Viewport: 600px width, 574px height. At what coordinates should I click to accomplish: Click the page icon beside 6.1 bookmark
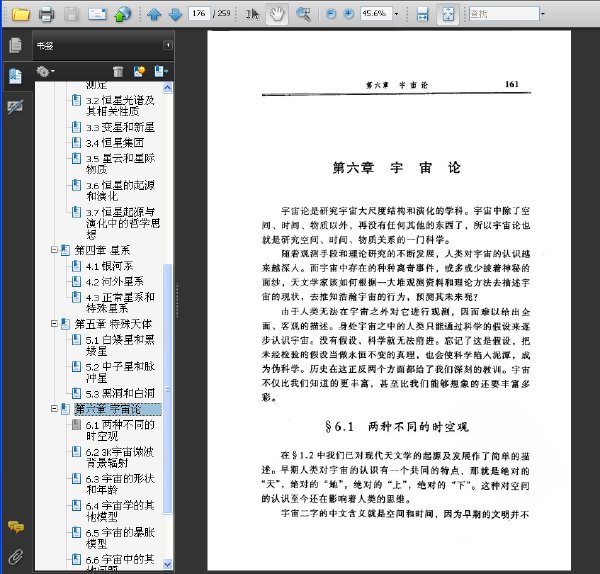coord(77,424)
